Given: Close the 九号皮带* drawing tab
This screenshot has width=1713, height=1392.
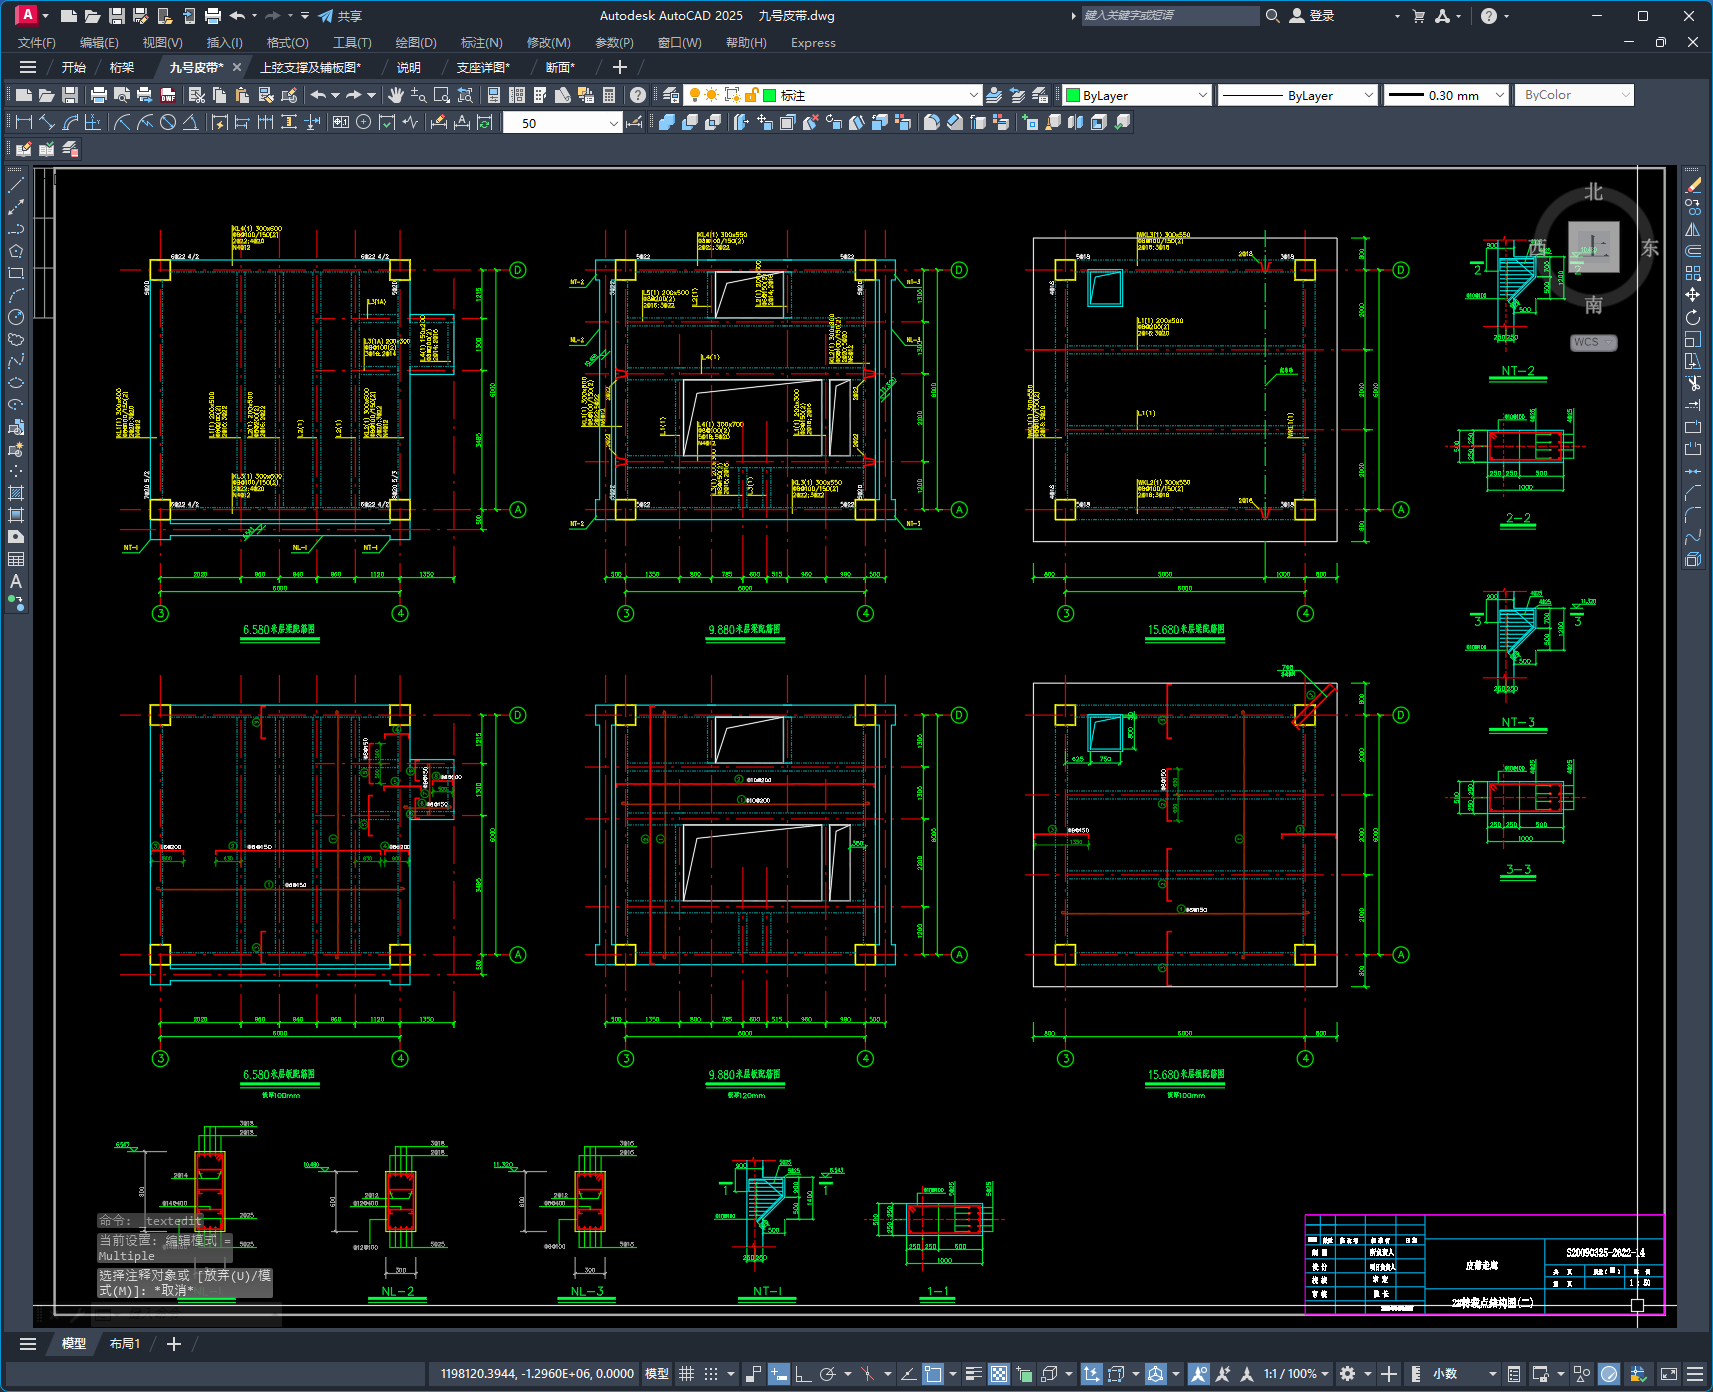Looking at the screenshot, I should click(x=237, y=67).
